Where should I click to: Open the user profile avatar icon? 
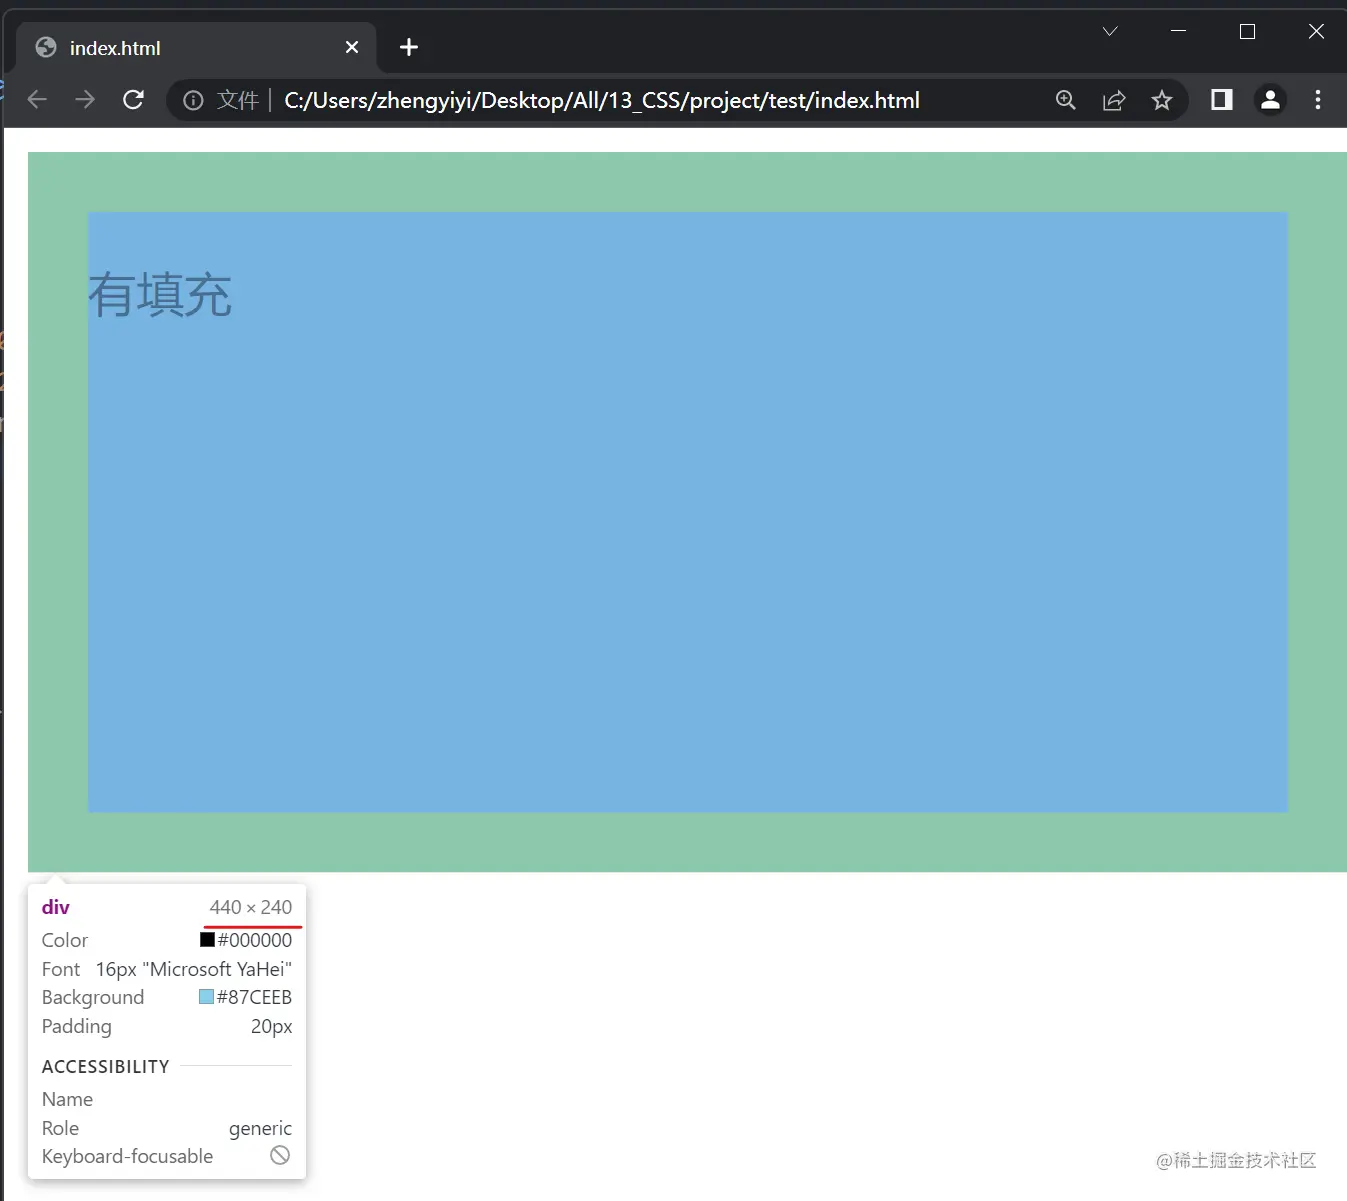[1270, 100]
